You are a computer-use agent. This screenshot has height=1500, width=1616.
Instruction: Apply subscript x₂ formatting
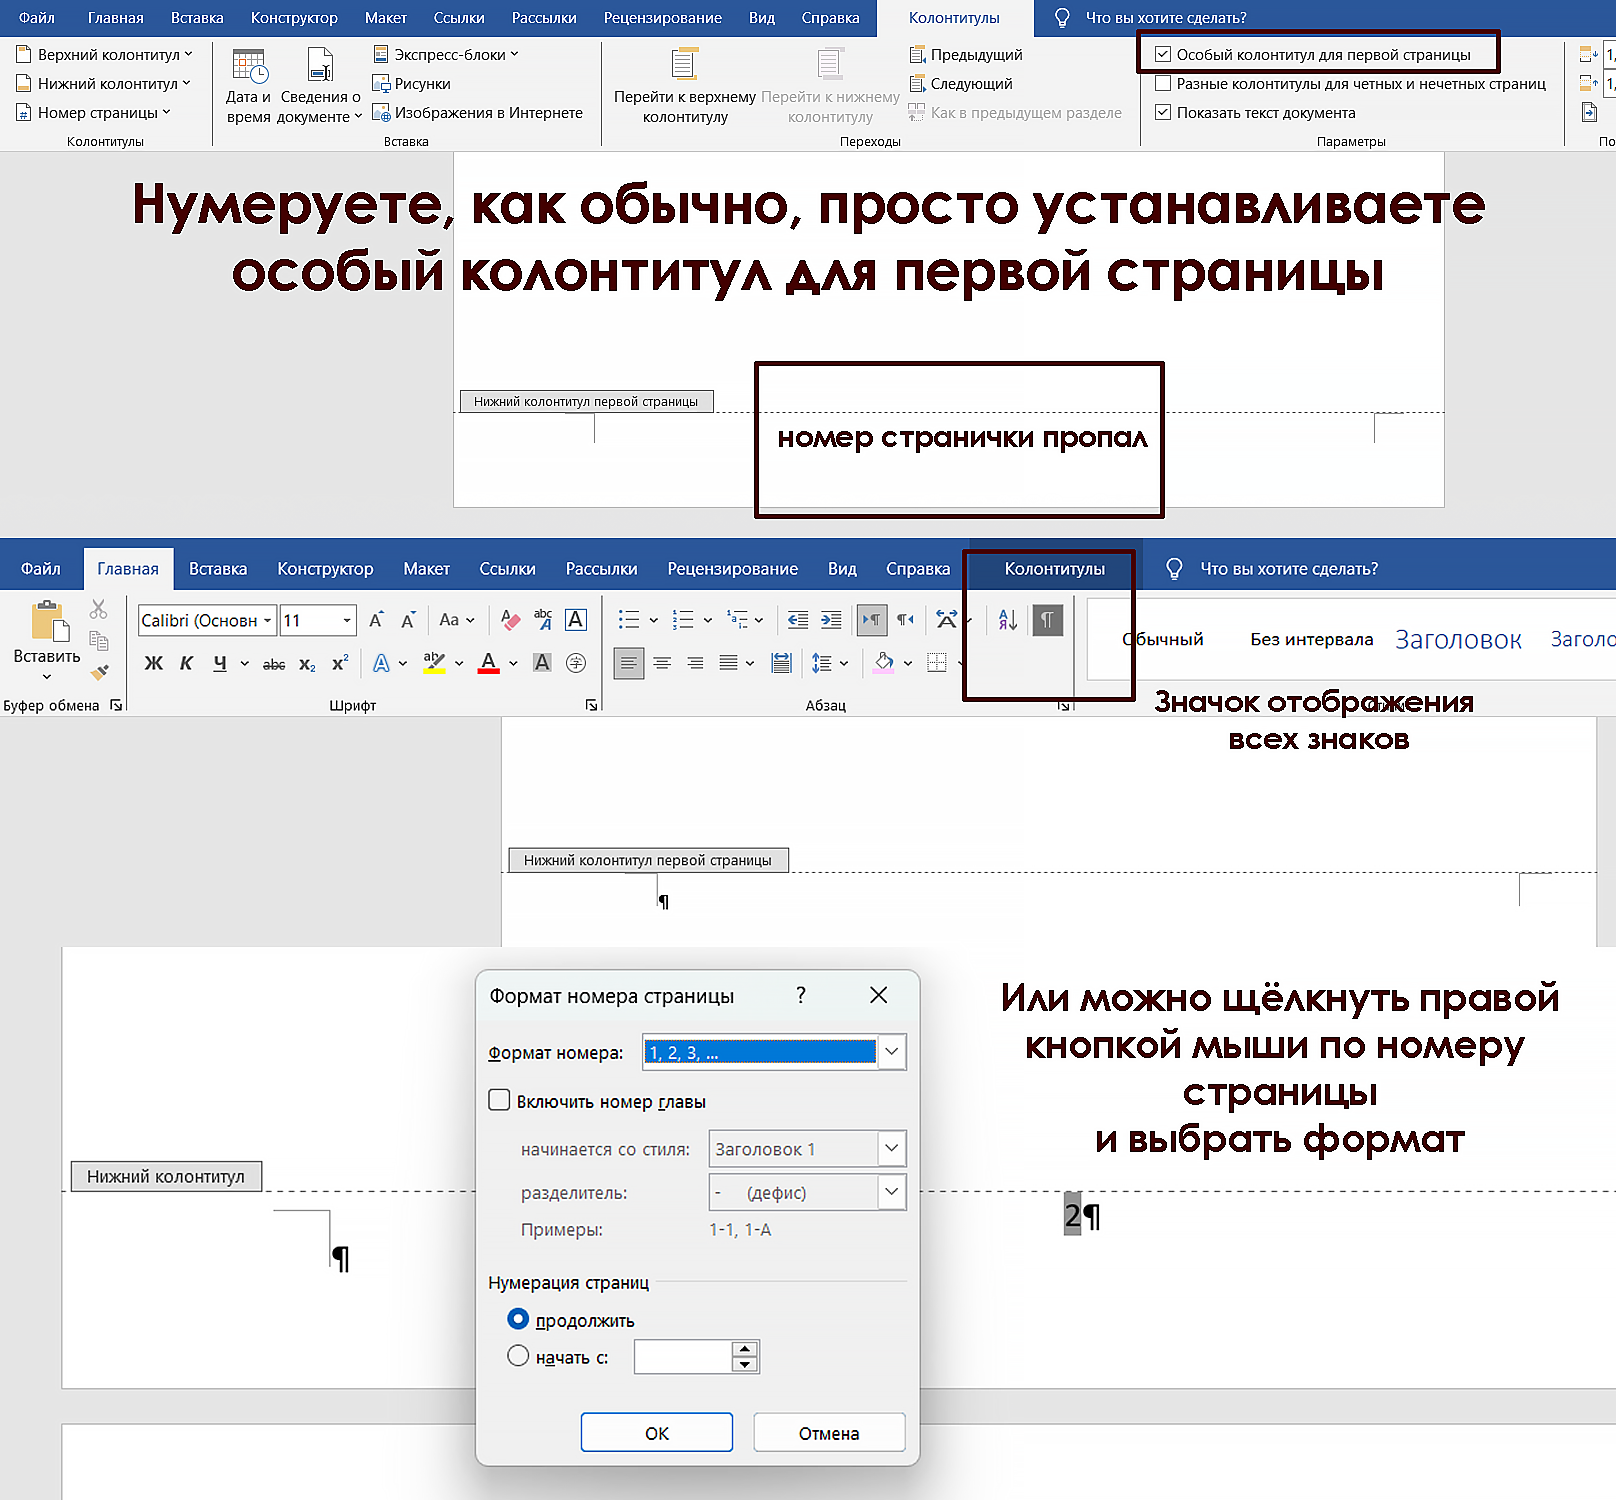tap(307, 663)
